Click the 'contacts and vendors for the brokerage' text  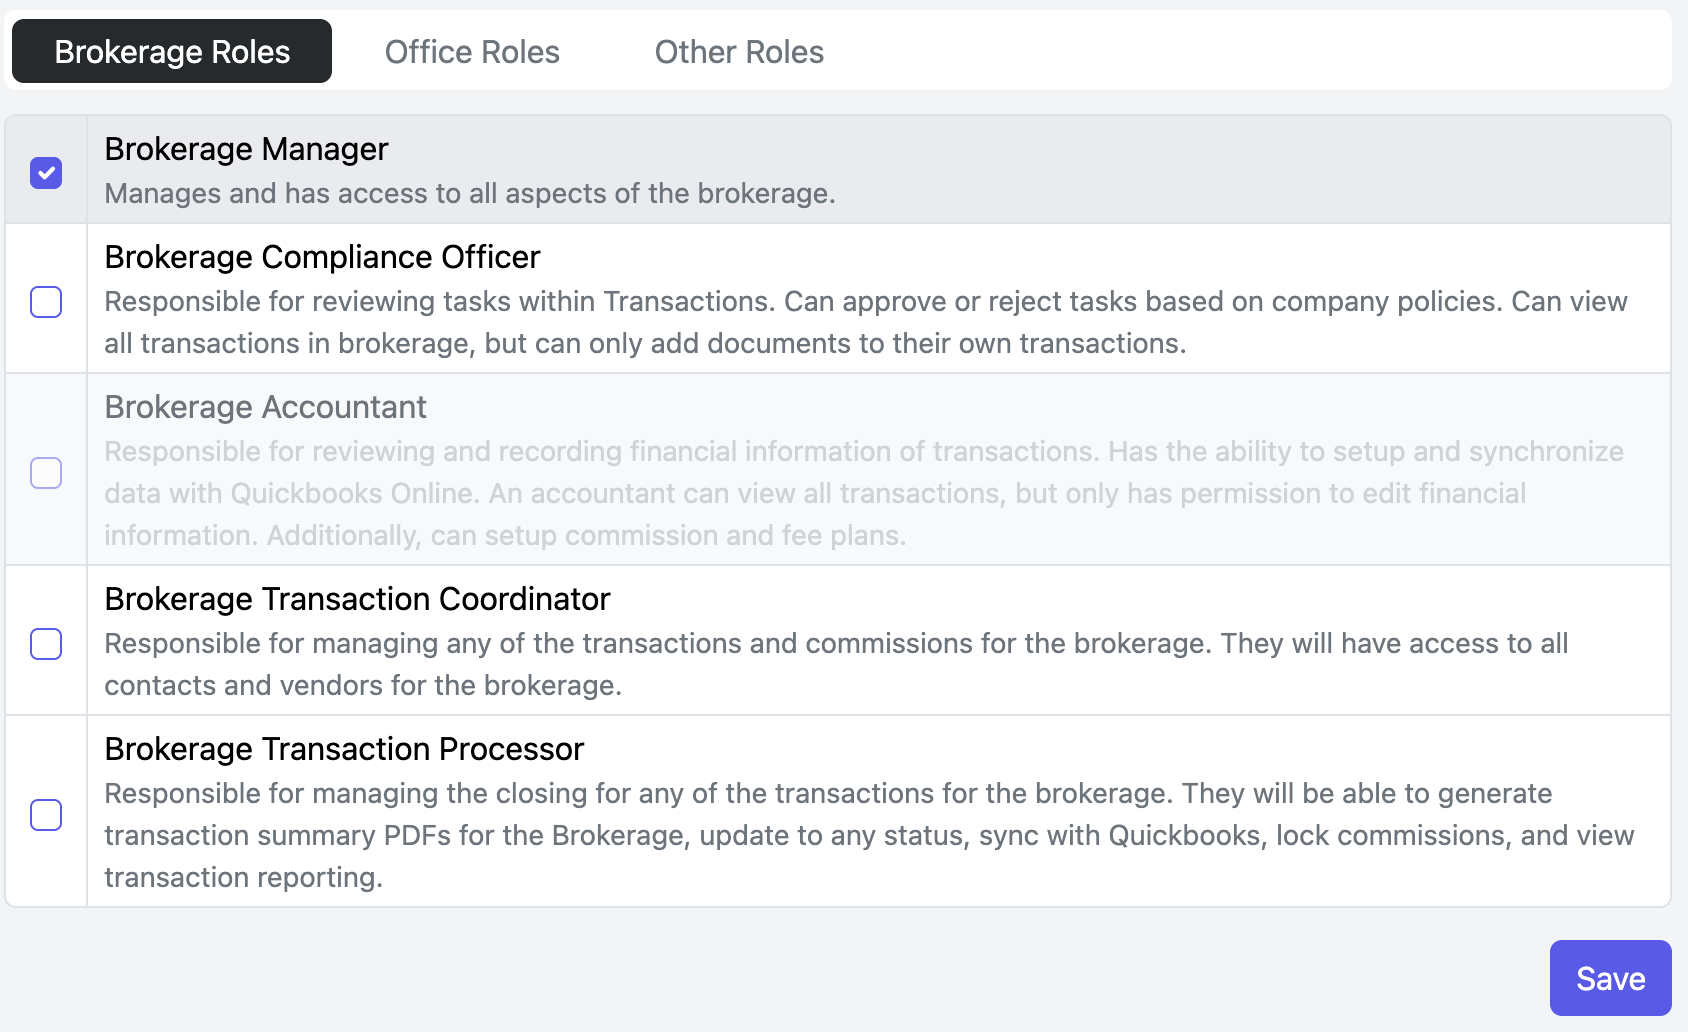[x=363, y=685]
